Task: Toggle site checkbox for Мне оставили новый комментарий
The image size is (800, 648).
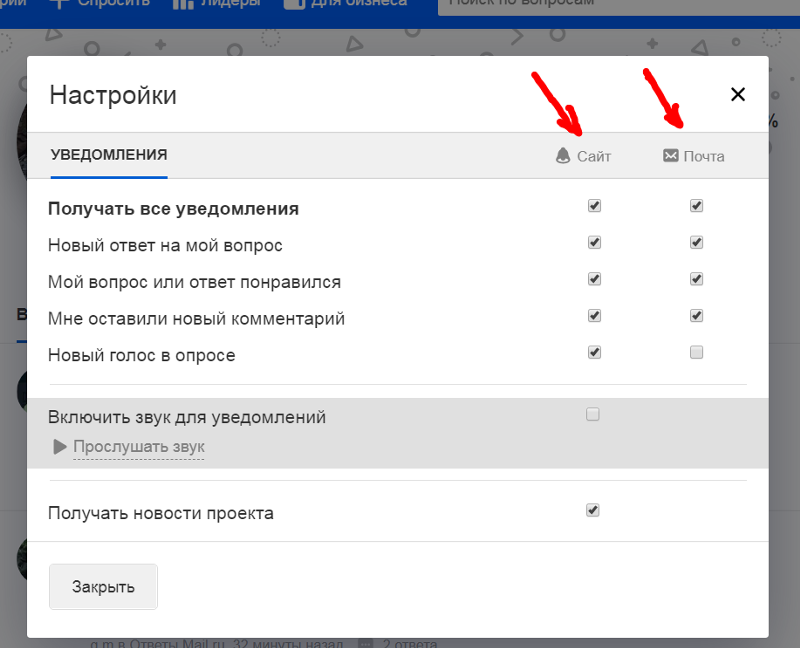Action: click(x=594, y=316)
